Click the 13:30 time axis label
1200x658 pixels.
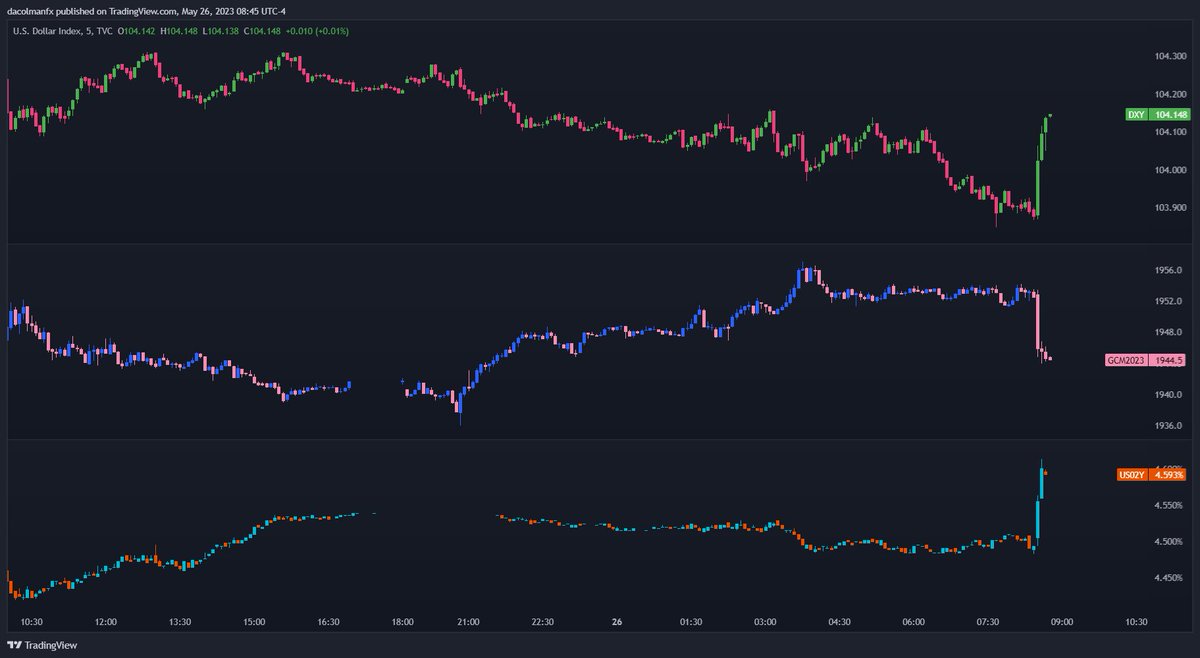pos(180,621)
